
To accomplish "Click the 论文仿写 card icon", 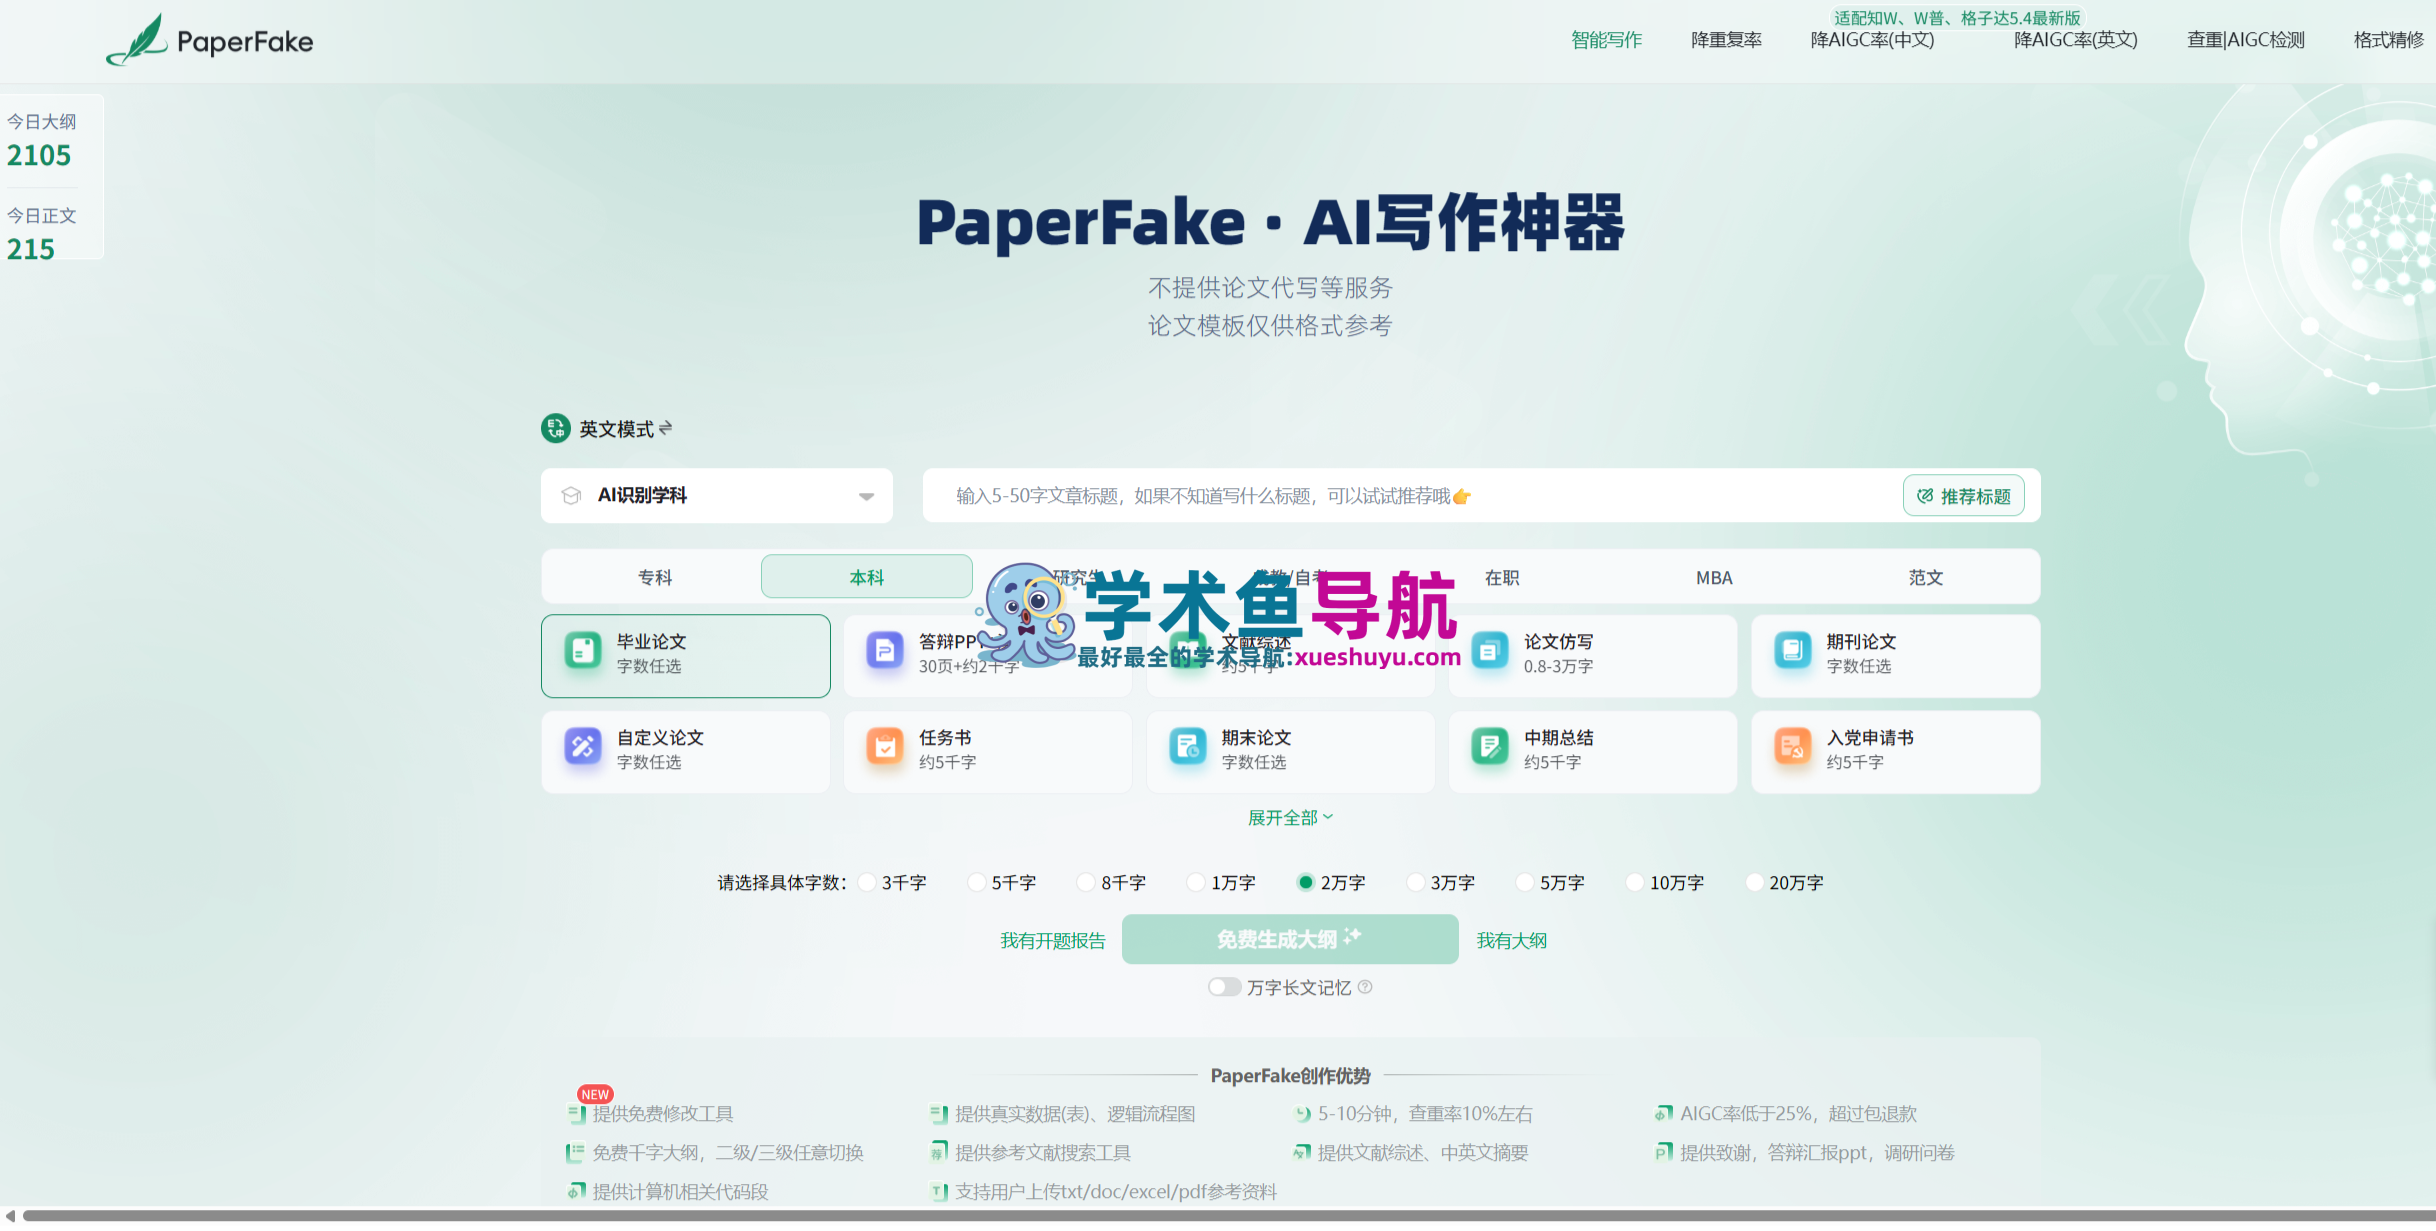I will coord(1490,651).
